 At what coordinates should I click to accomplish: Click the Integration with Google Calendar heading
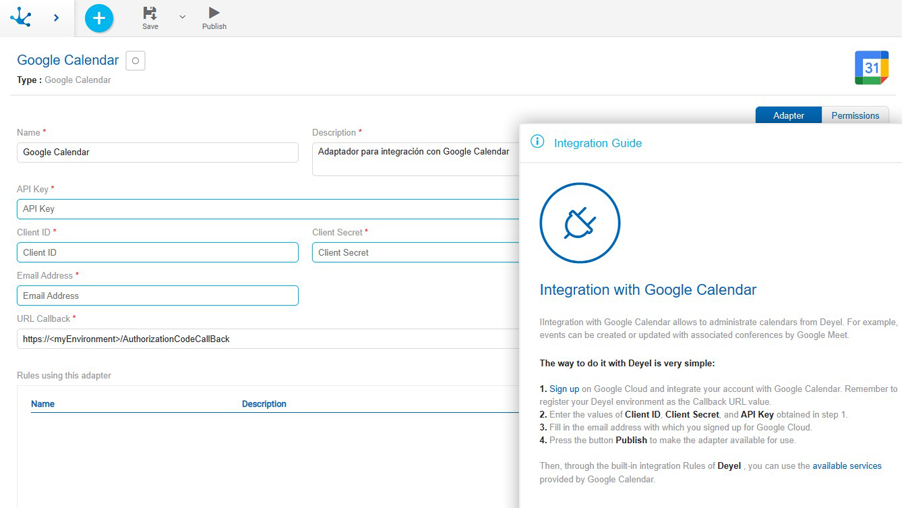tap(648, 290)
